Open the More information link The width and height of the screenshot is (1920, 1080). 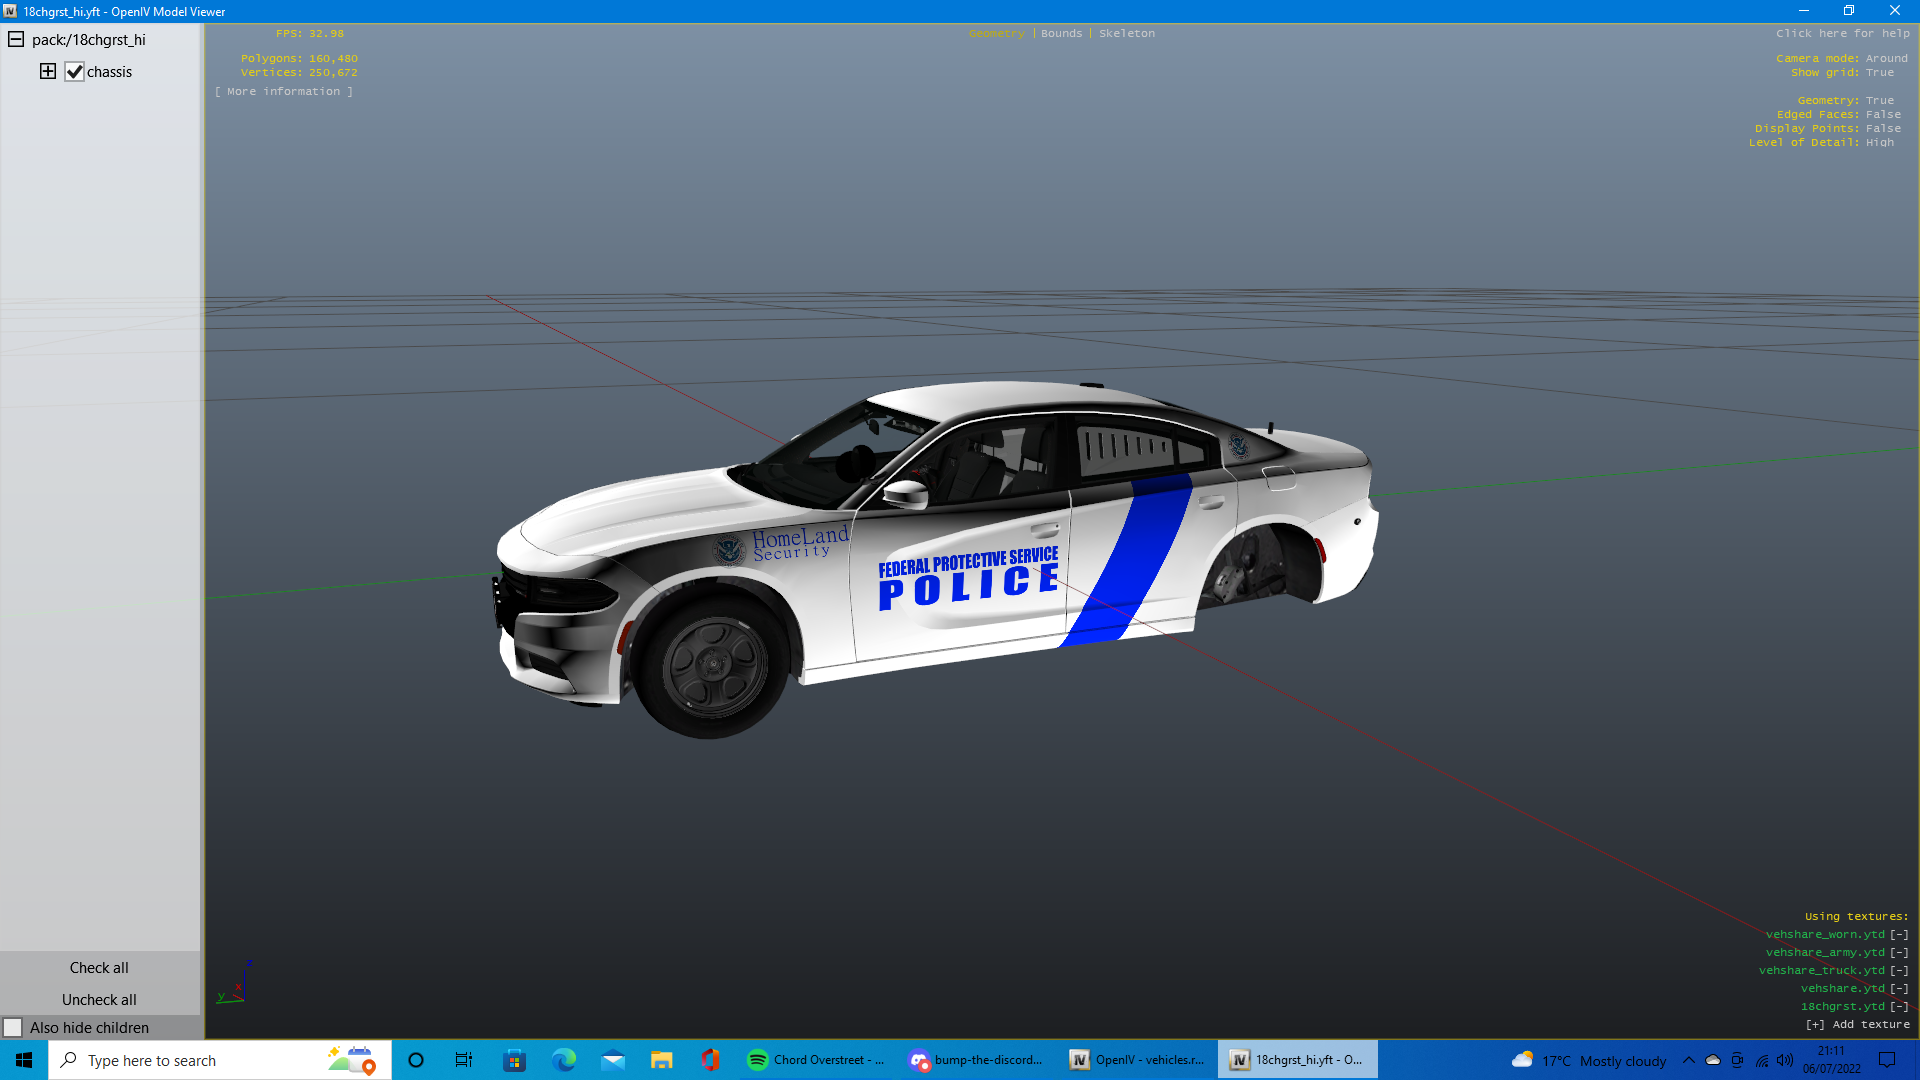(x=284, y=92)
